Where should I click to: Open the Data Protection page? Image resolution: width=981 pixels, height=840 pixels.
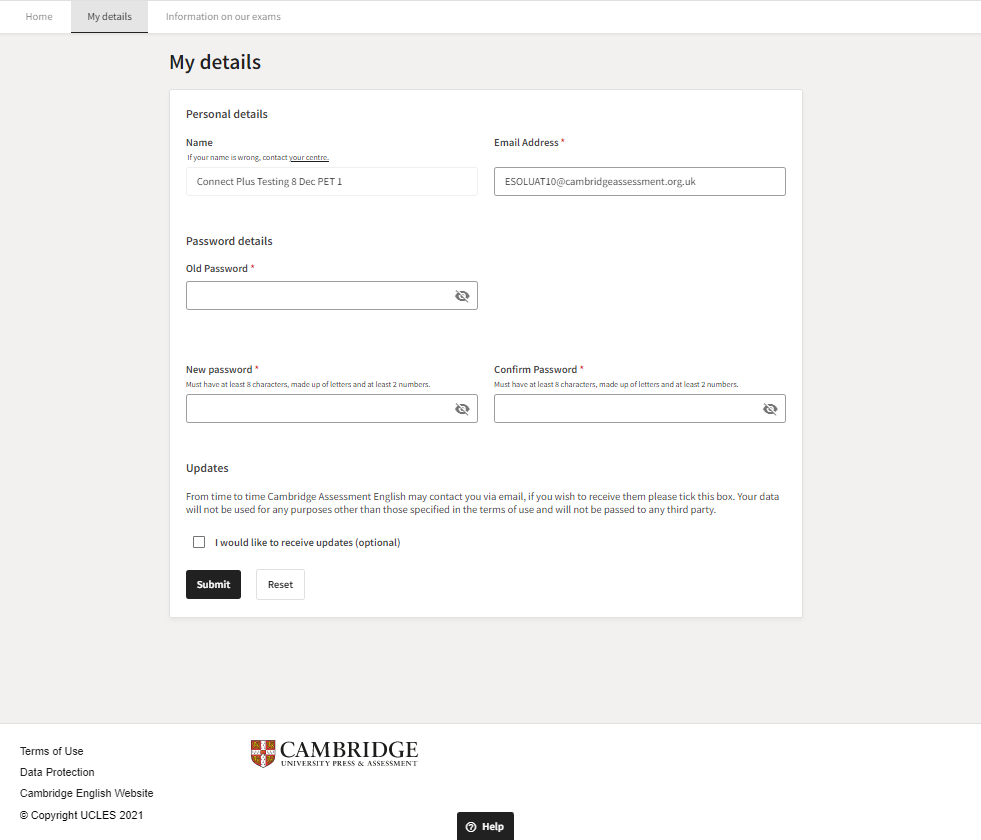[x=57, y=772]
